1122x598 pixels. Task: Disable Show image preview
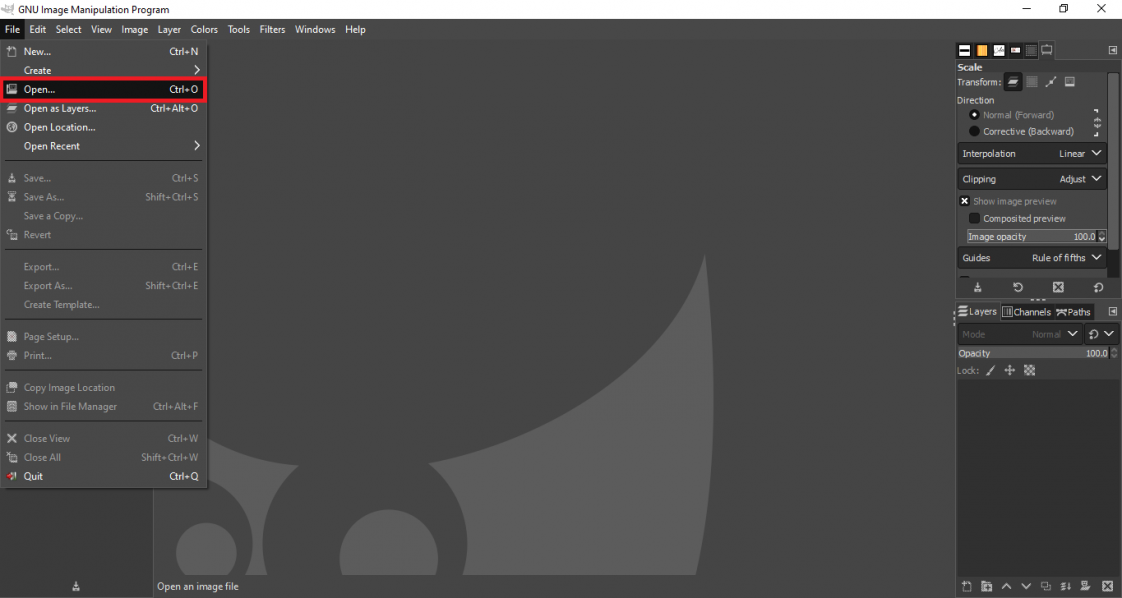coord(964,200)
